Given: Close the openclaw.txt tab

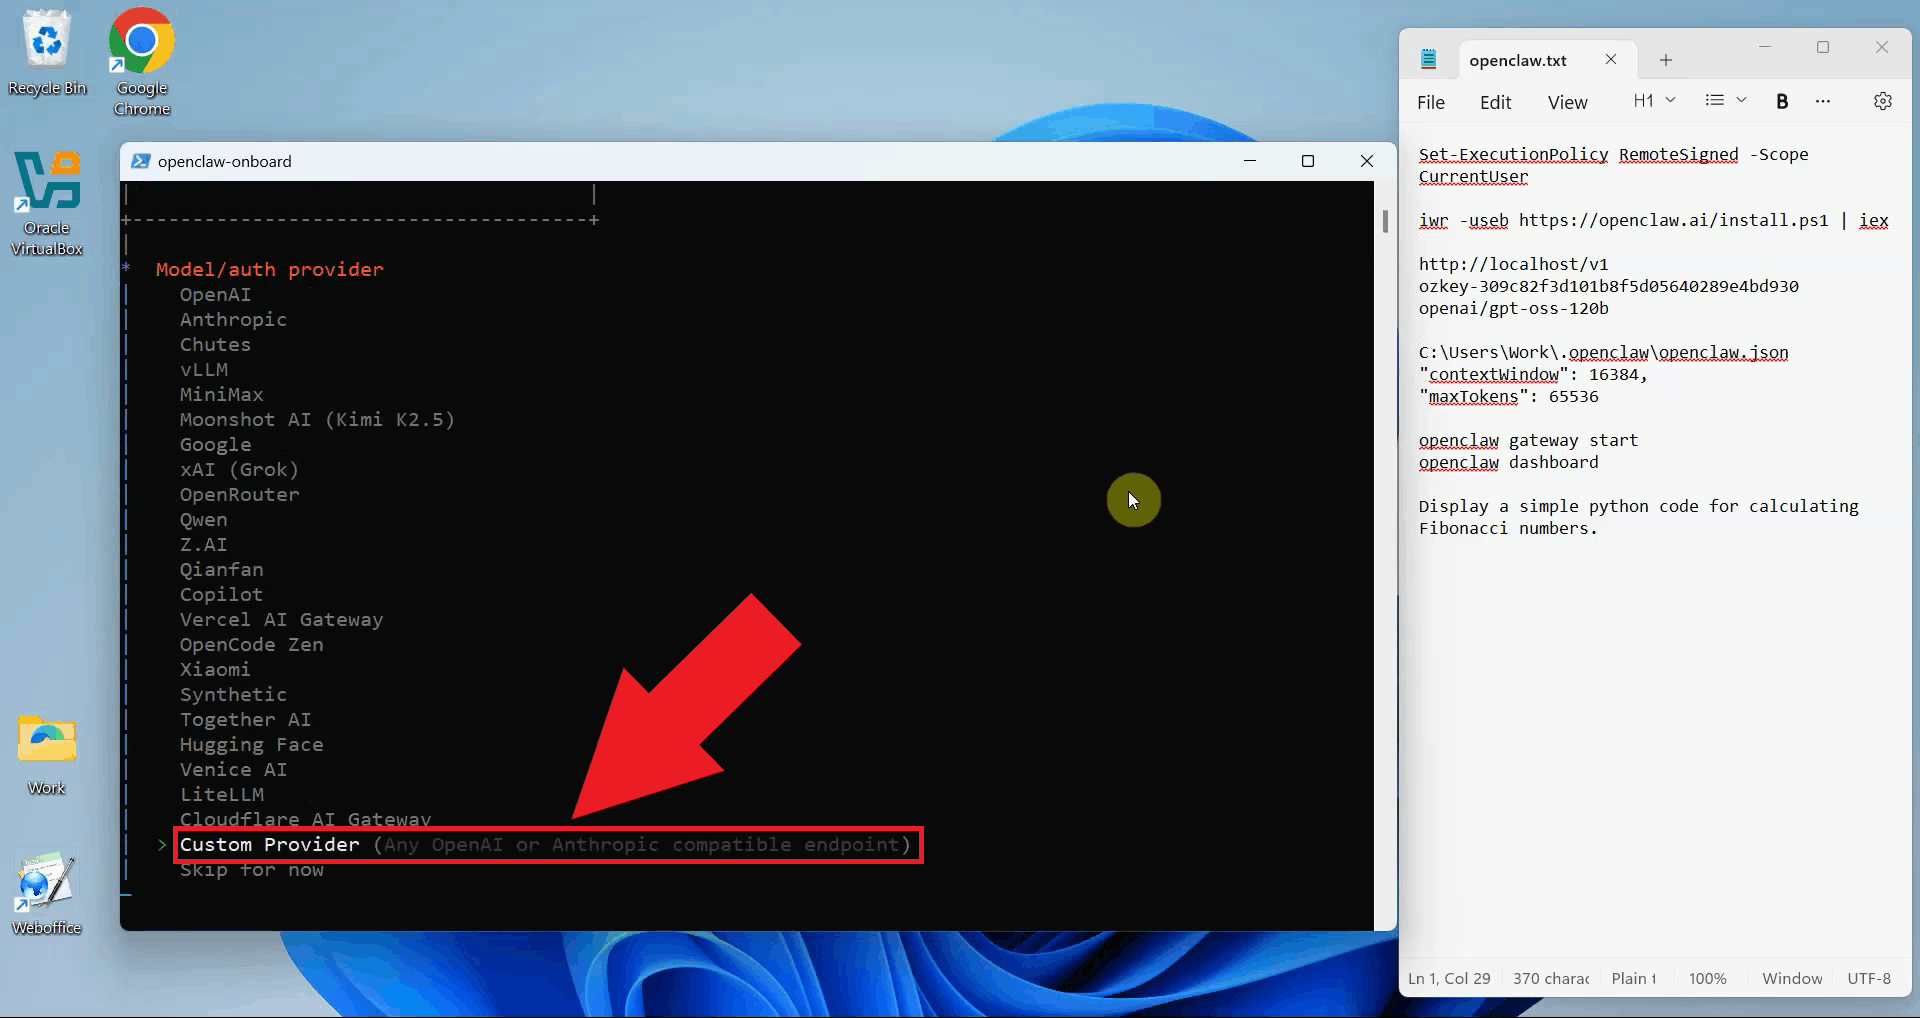Looking at the screenshot, I should point(1611,60).
